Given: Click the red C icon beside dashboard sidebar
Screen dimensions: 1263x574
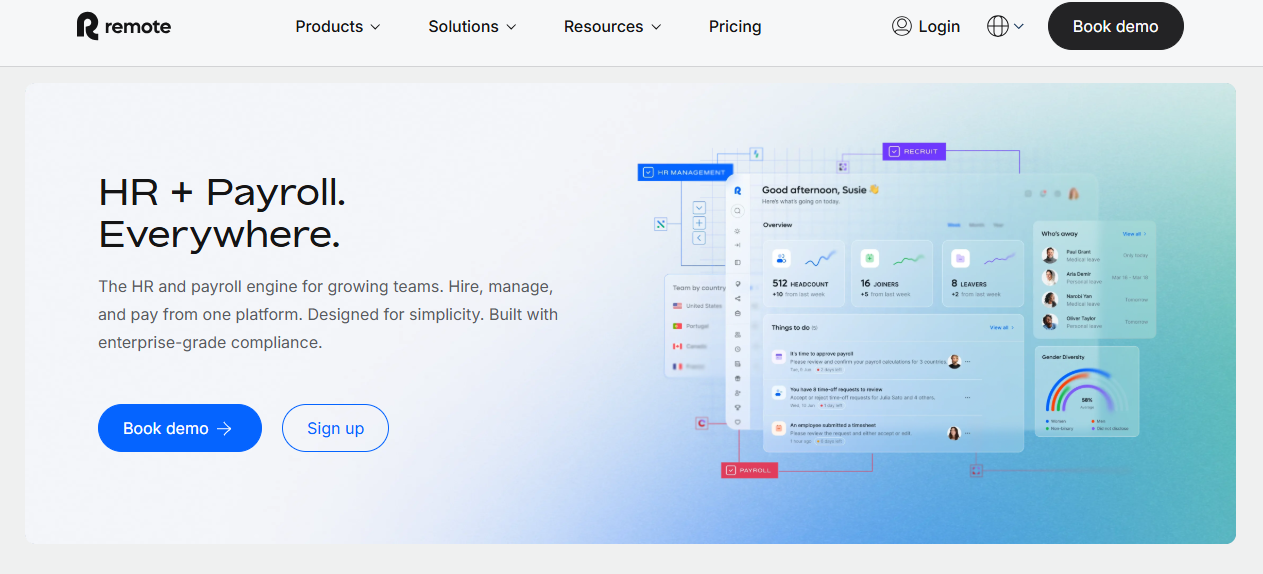Looking at the screenshot, I should point(702,423).
